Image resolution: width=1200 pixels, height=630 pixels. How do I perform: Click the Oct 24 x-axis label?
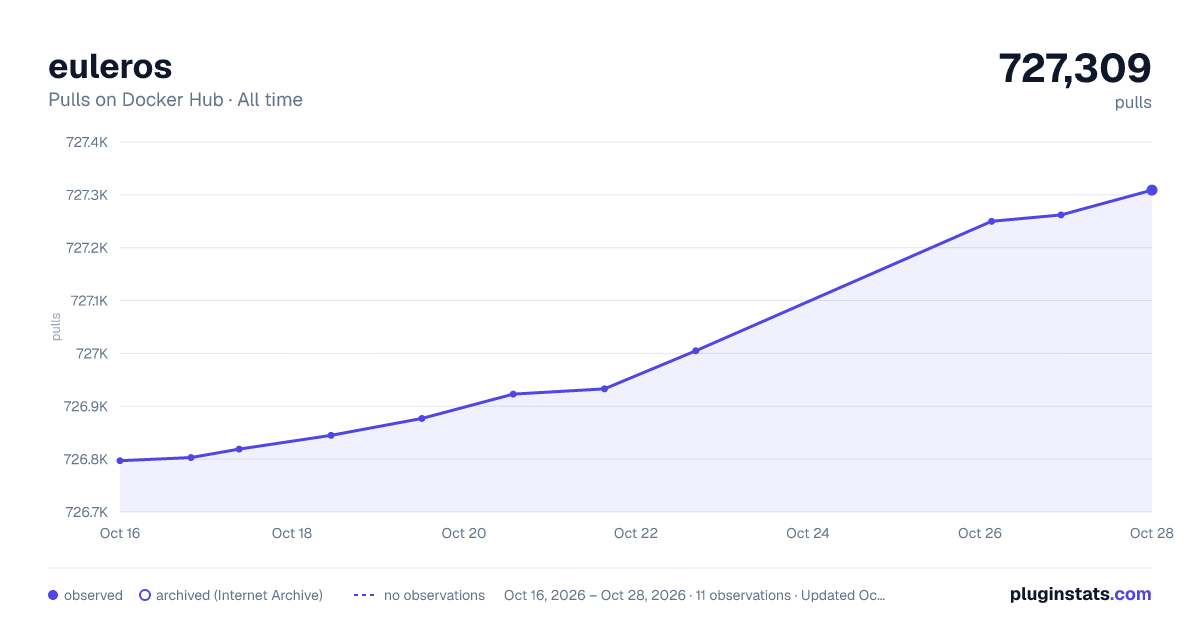pyautogui.click(x=808, y=533)
